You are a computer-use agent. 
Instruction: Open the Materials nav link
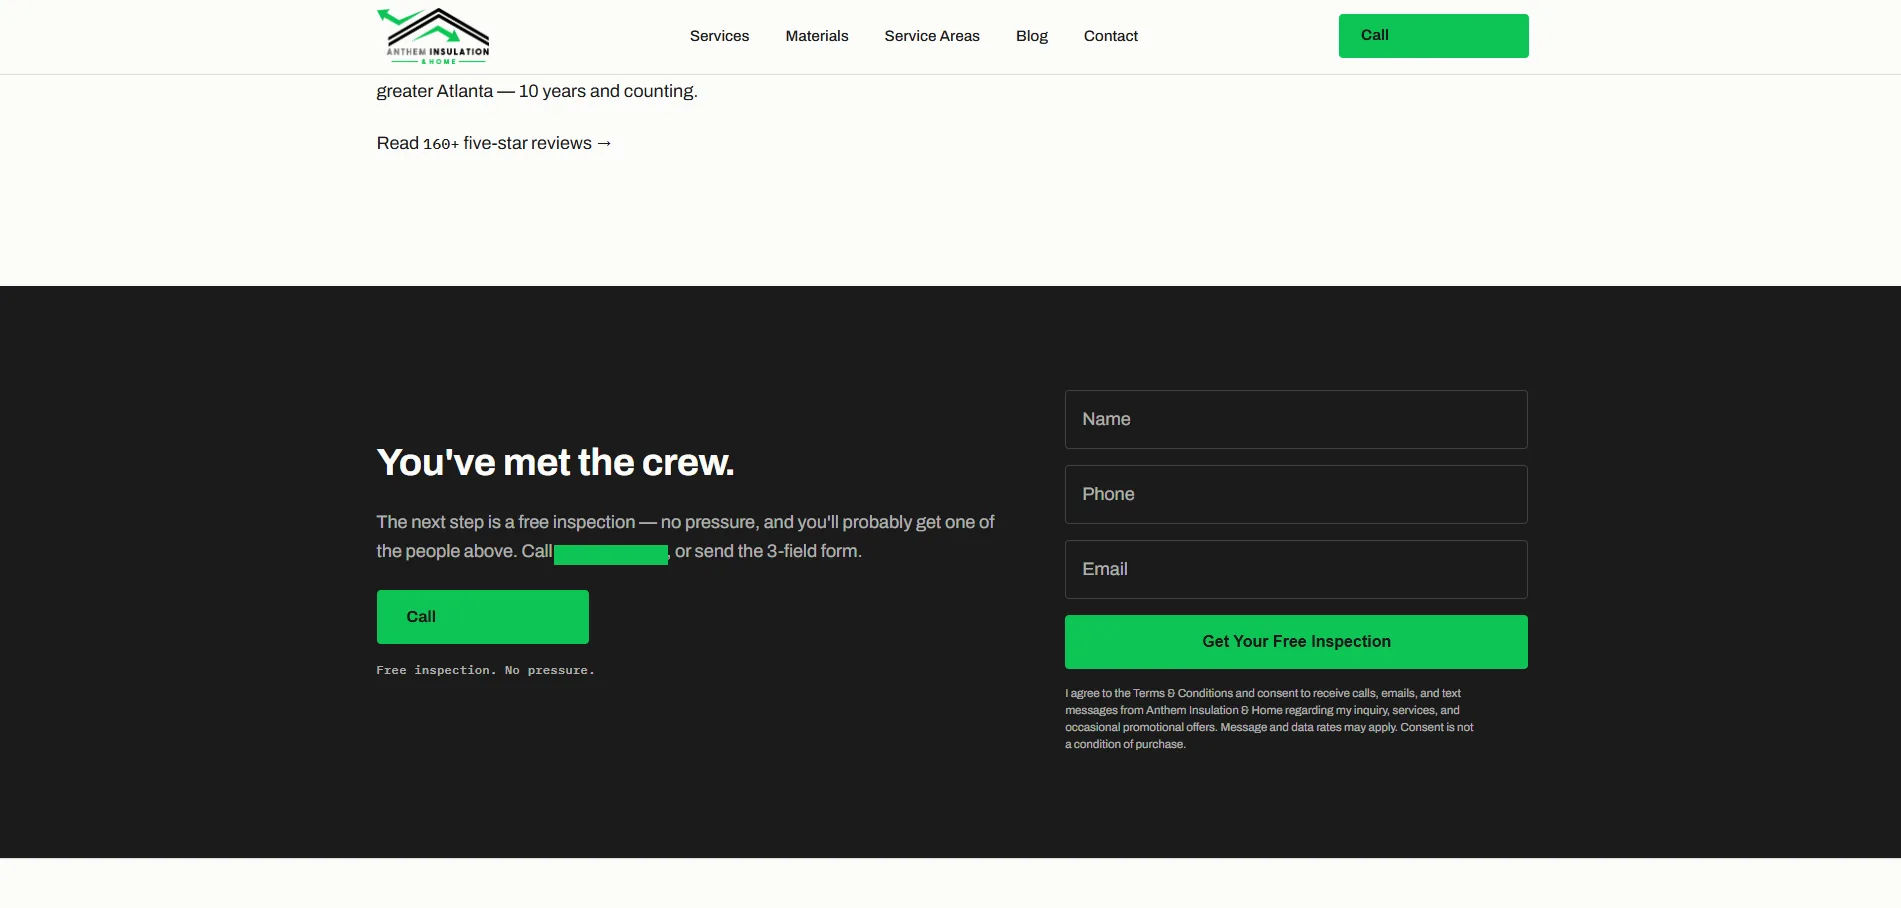click(x=817, y=36)
